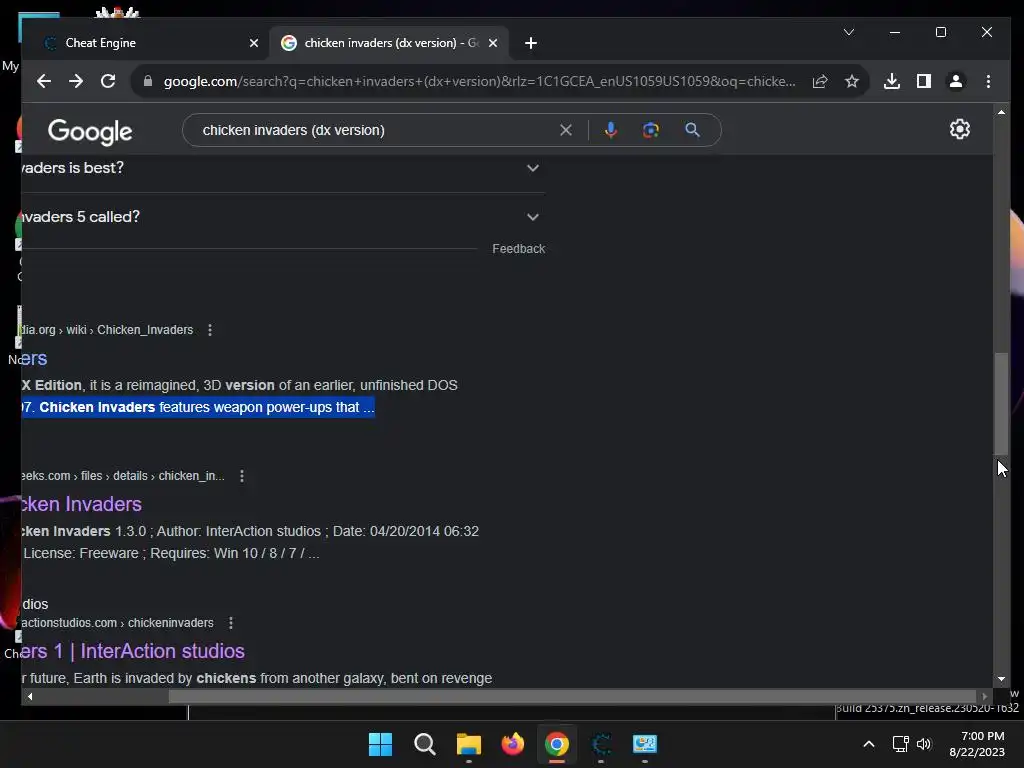Close the Cheat Engine tab
Viewport: 1024px width, 768px height.
(253, 43)
